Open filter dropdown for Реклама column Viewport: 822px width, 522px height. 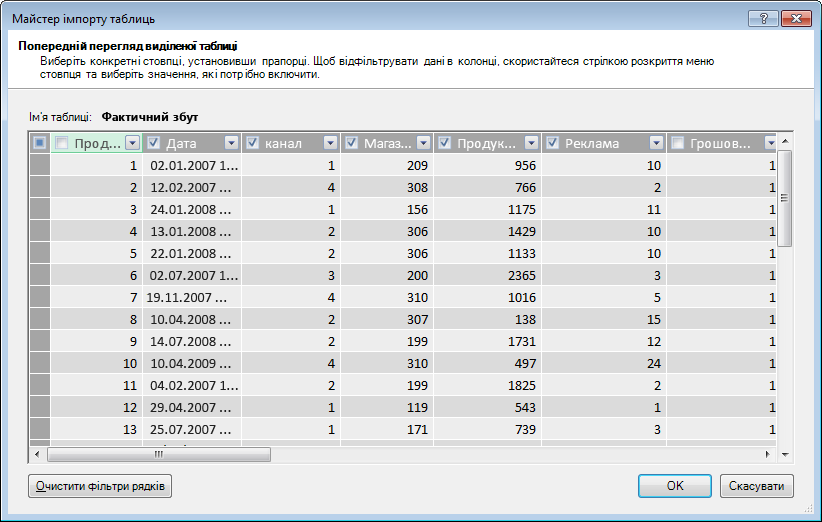(656, 143)
